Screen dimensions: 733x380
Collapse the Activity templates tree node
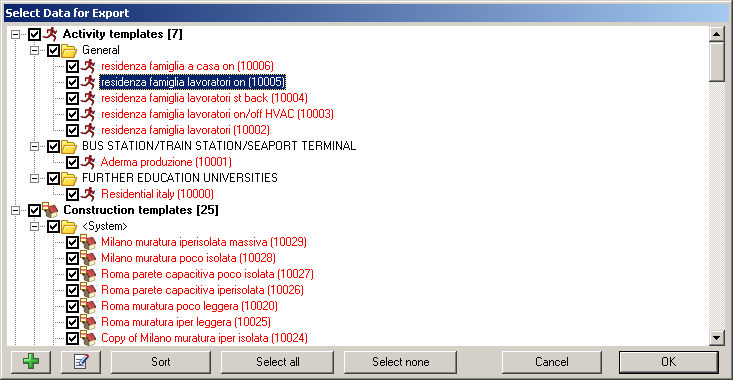click(15, 35)
